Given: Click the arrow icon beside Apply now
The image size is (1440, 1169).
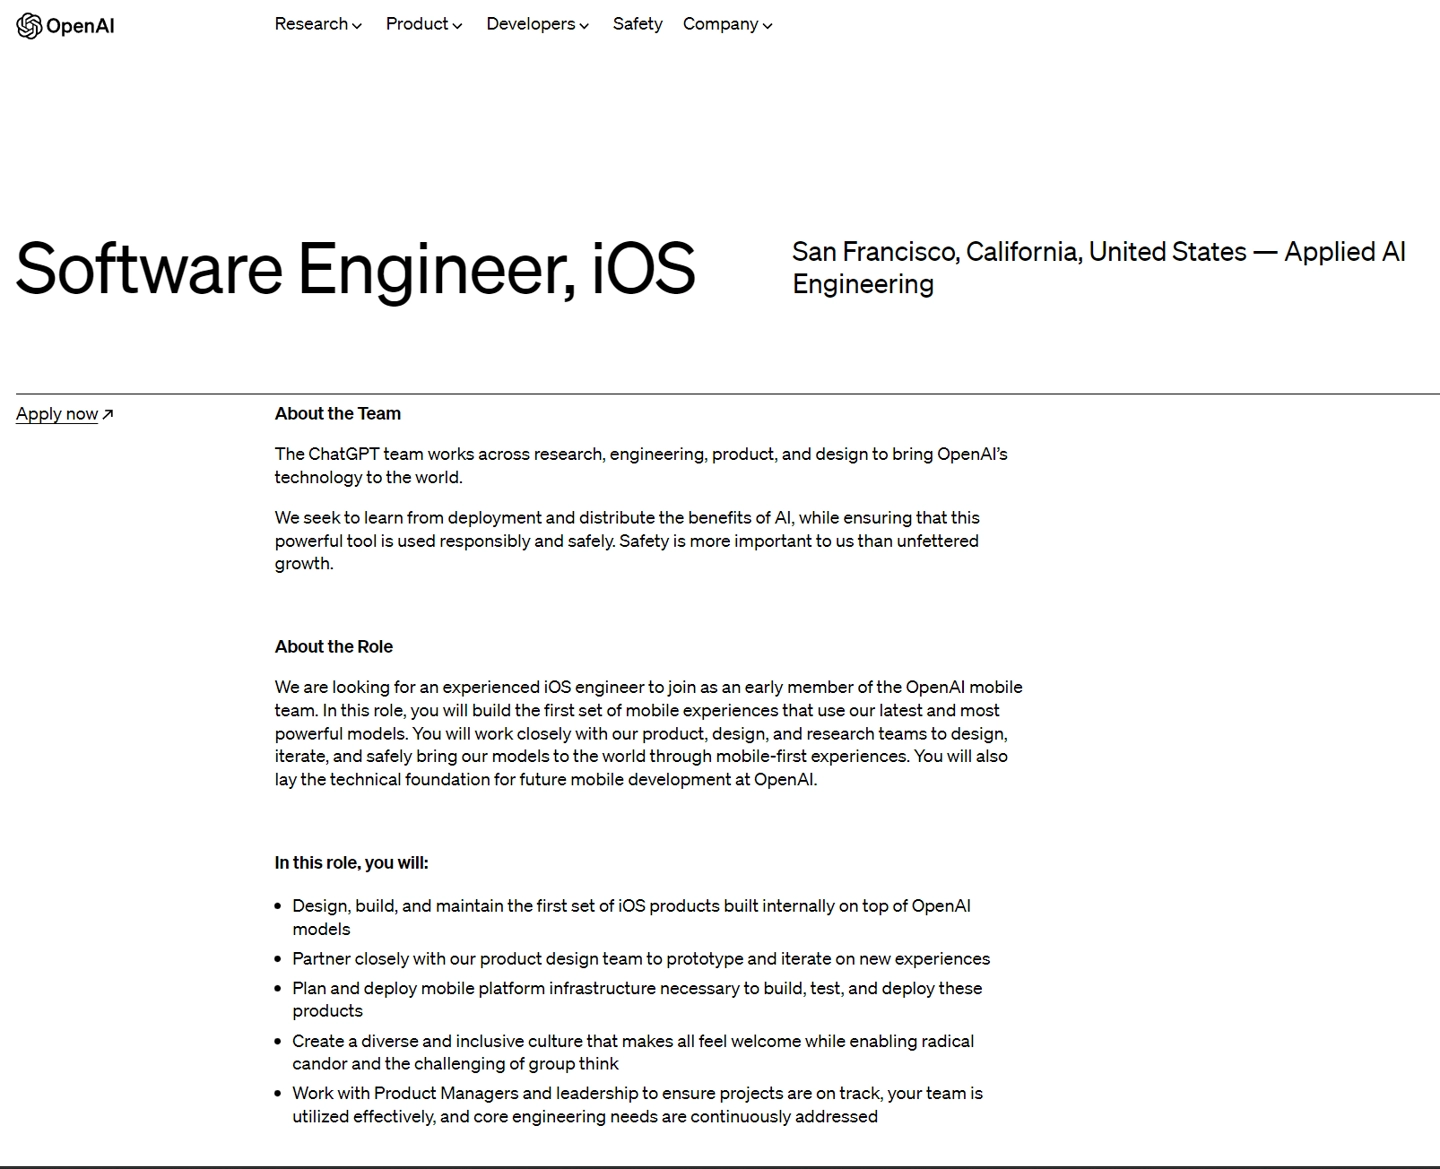Looking at the screenshot, I should click(108, 414).
